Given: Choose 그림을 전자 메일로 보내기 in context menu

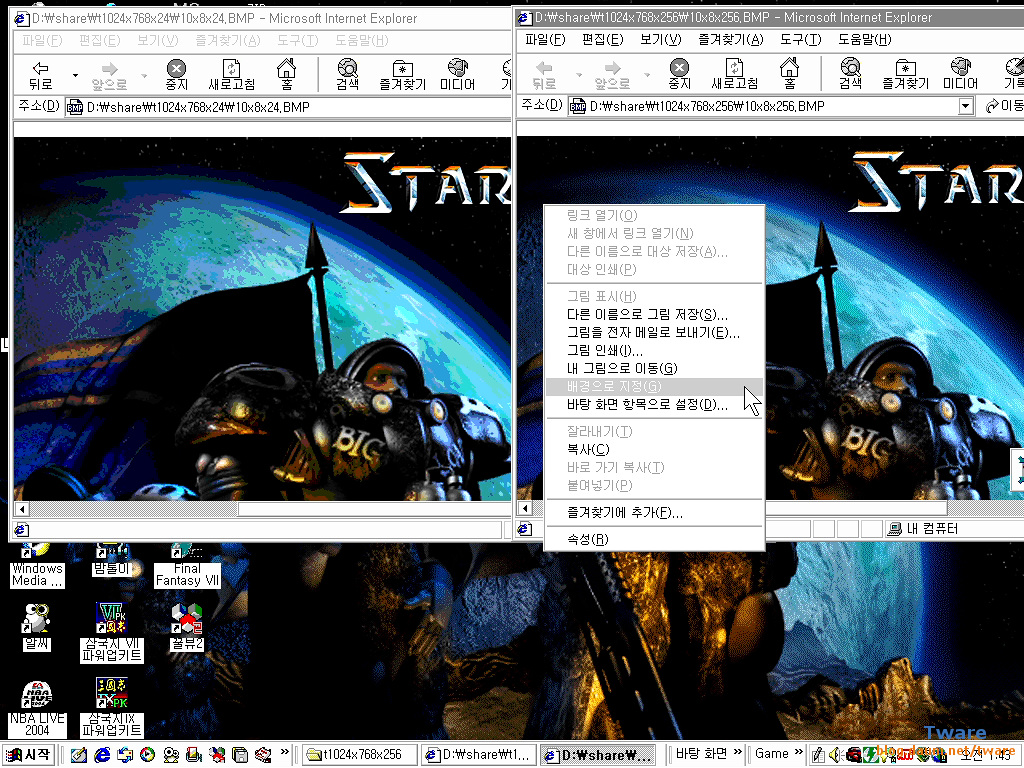Looking at the screenshot, I should [x=654, y=332].
